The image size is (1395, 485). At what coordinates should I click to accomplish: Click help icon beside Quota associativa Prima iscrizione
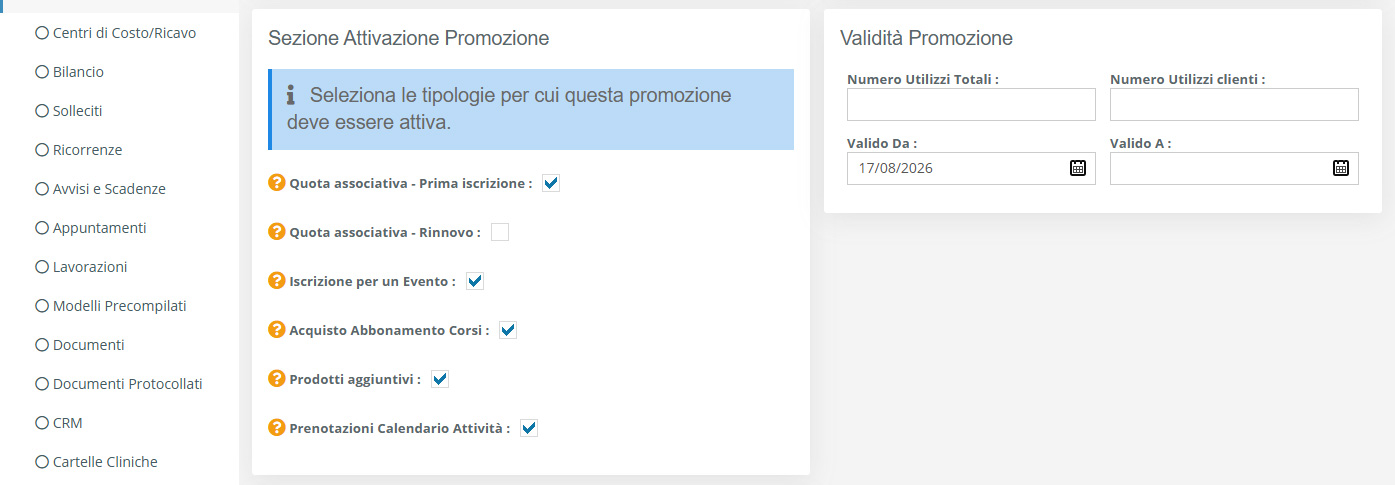click(x=277, y=183)
